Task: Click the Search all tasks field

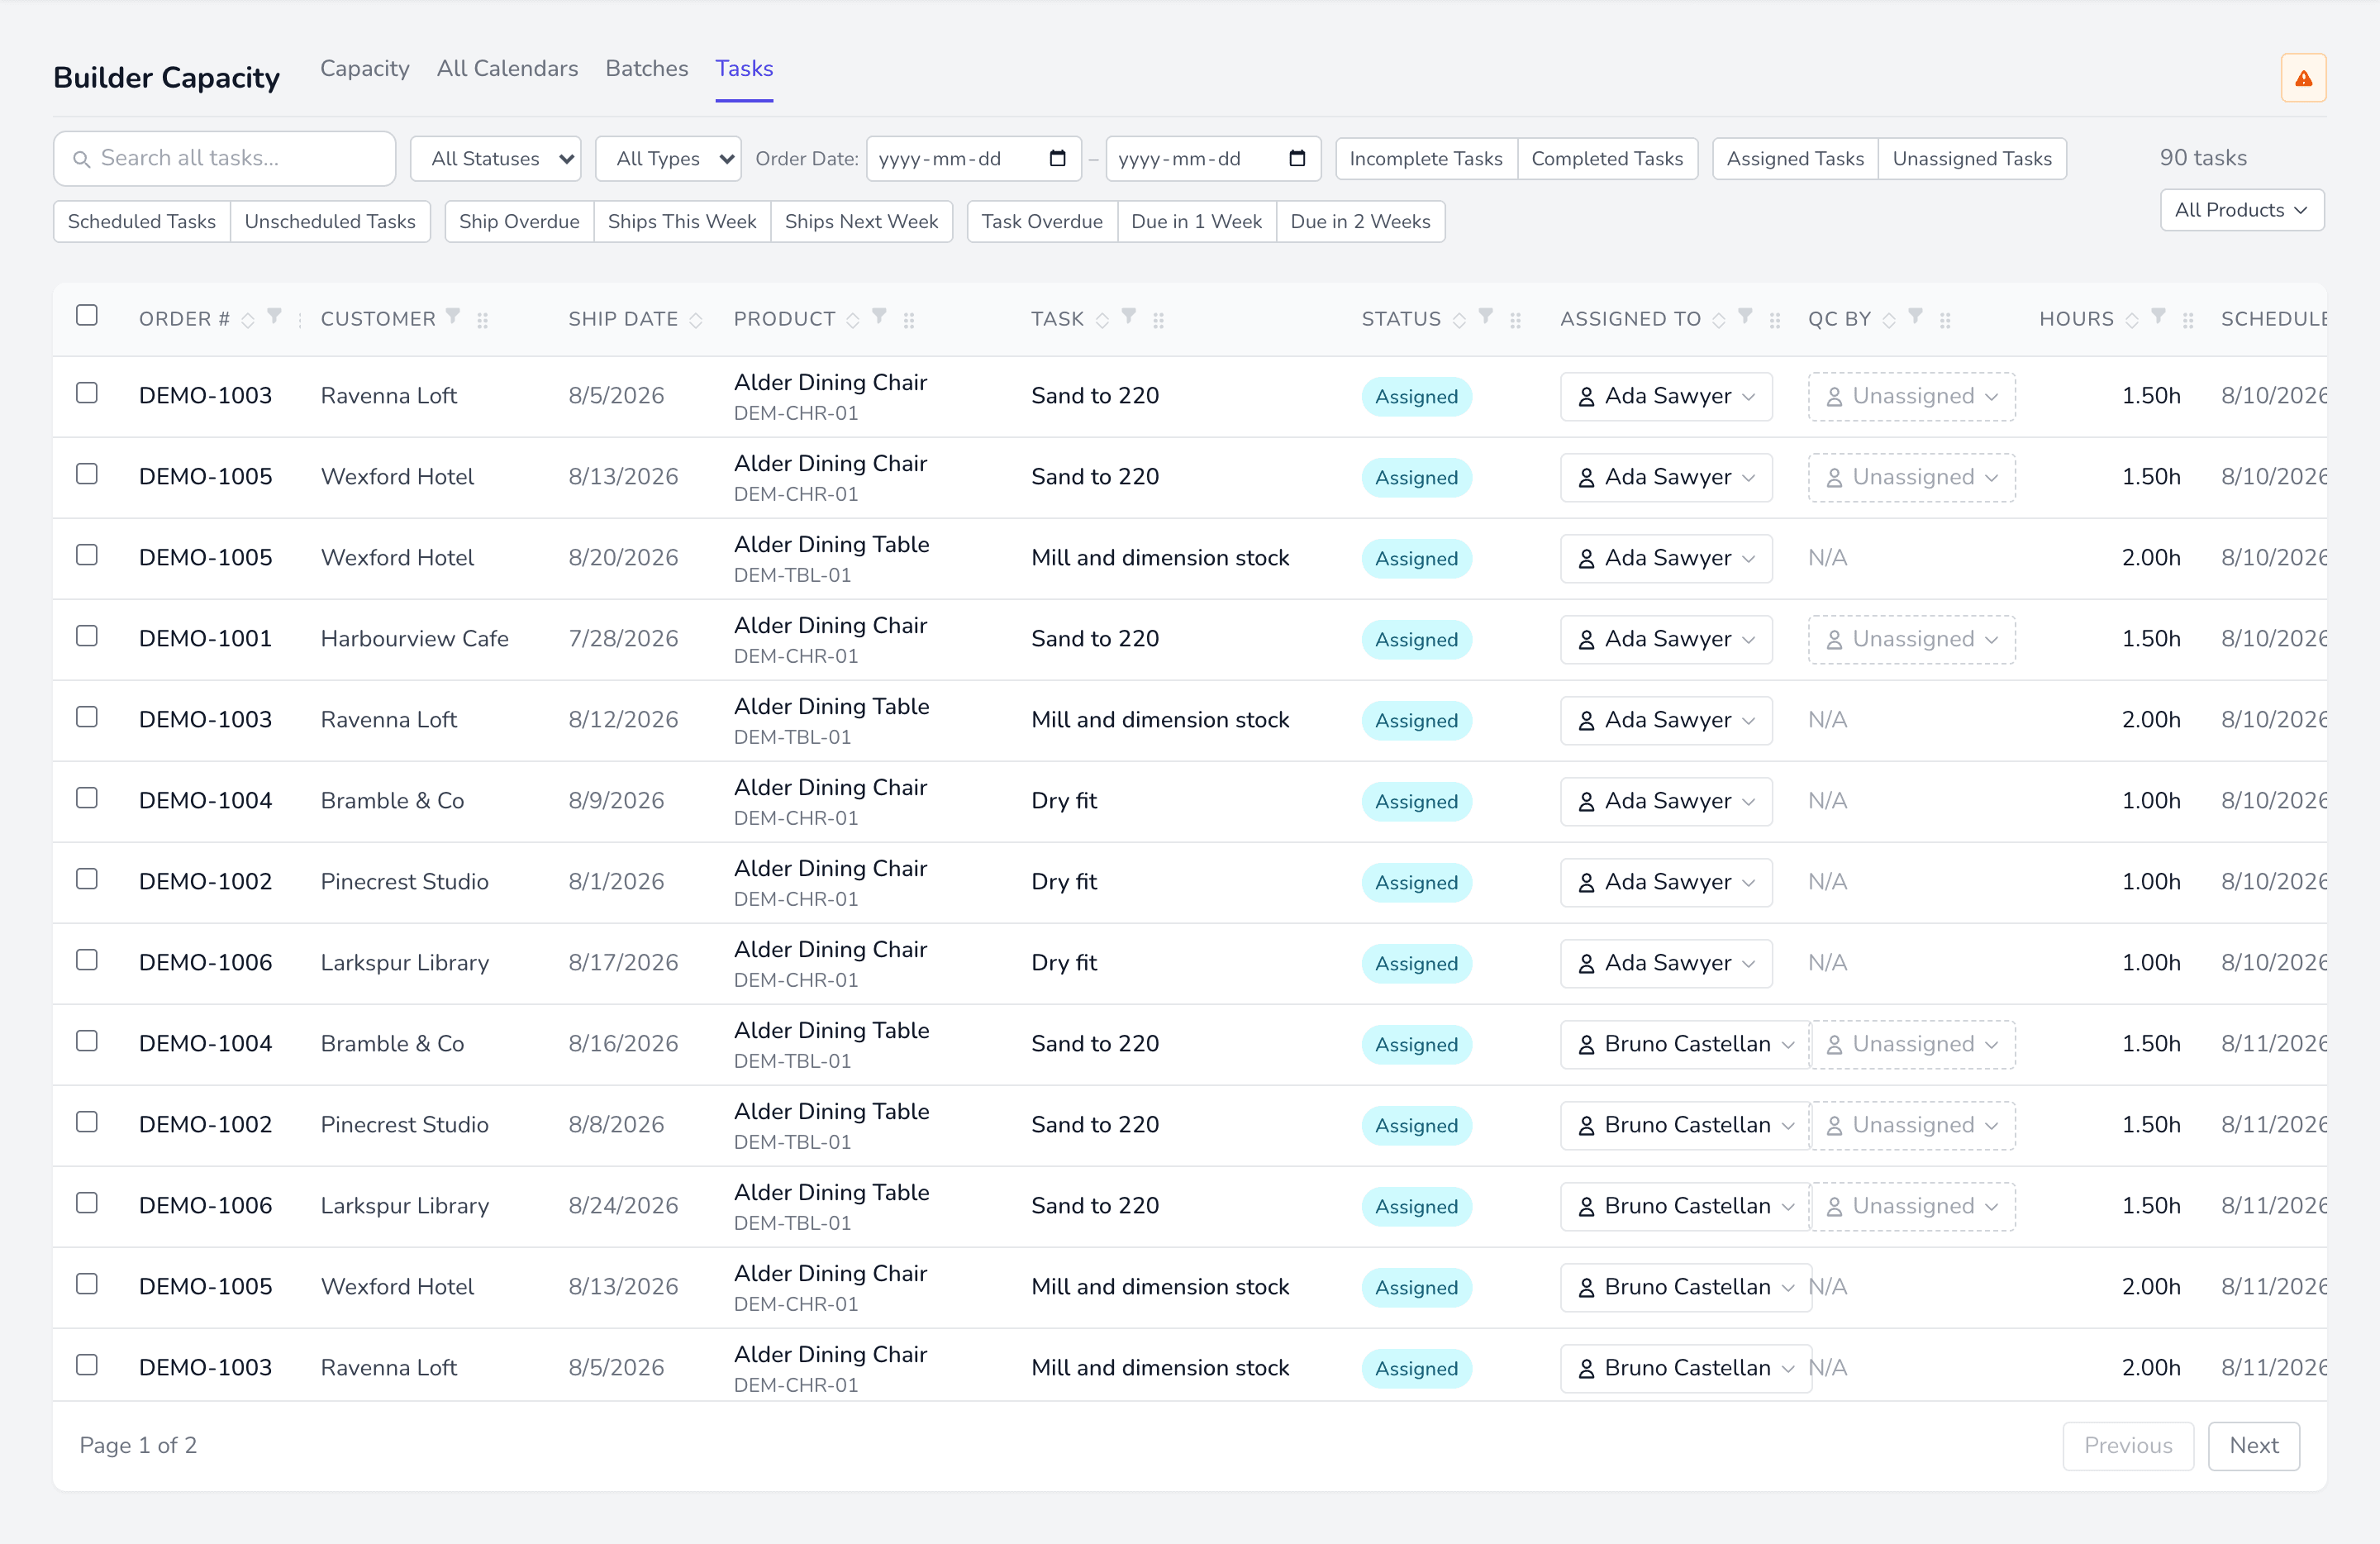Action: pos(225,159)
